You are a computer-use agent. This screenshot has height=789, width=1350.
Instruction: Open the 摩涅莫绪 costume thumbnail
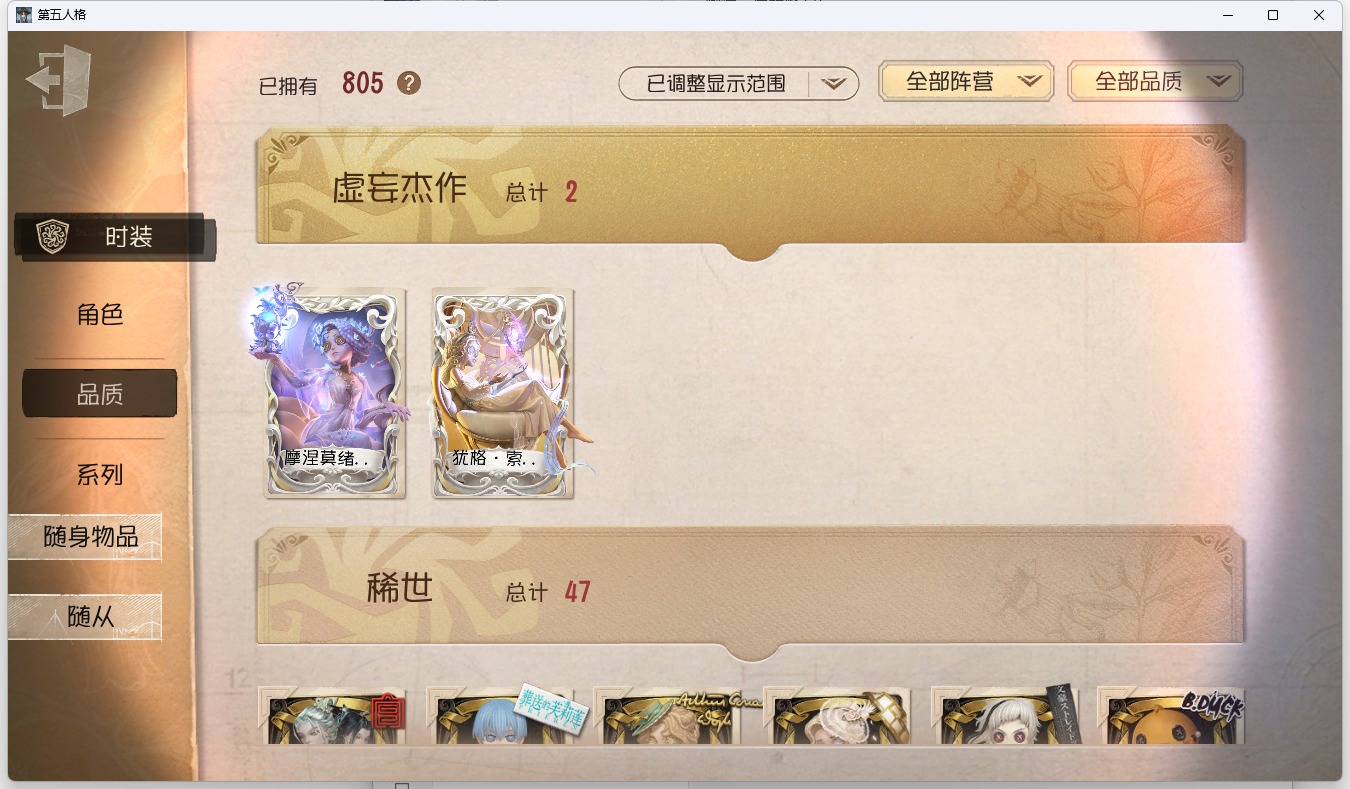coord(335,392)
